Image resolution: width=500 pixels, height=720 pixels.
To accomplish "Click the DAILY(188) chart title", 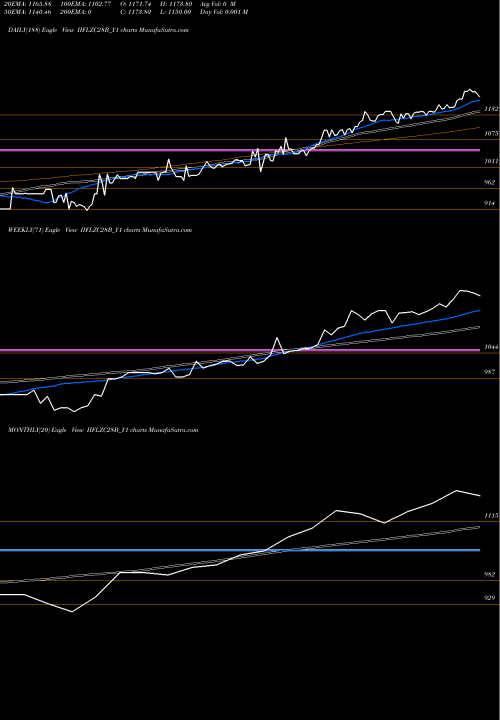I will [98, 30].
